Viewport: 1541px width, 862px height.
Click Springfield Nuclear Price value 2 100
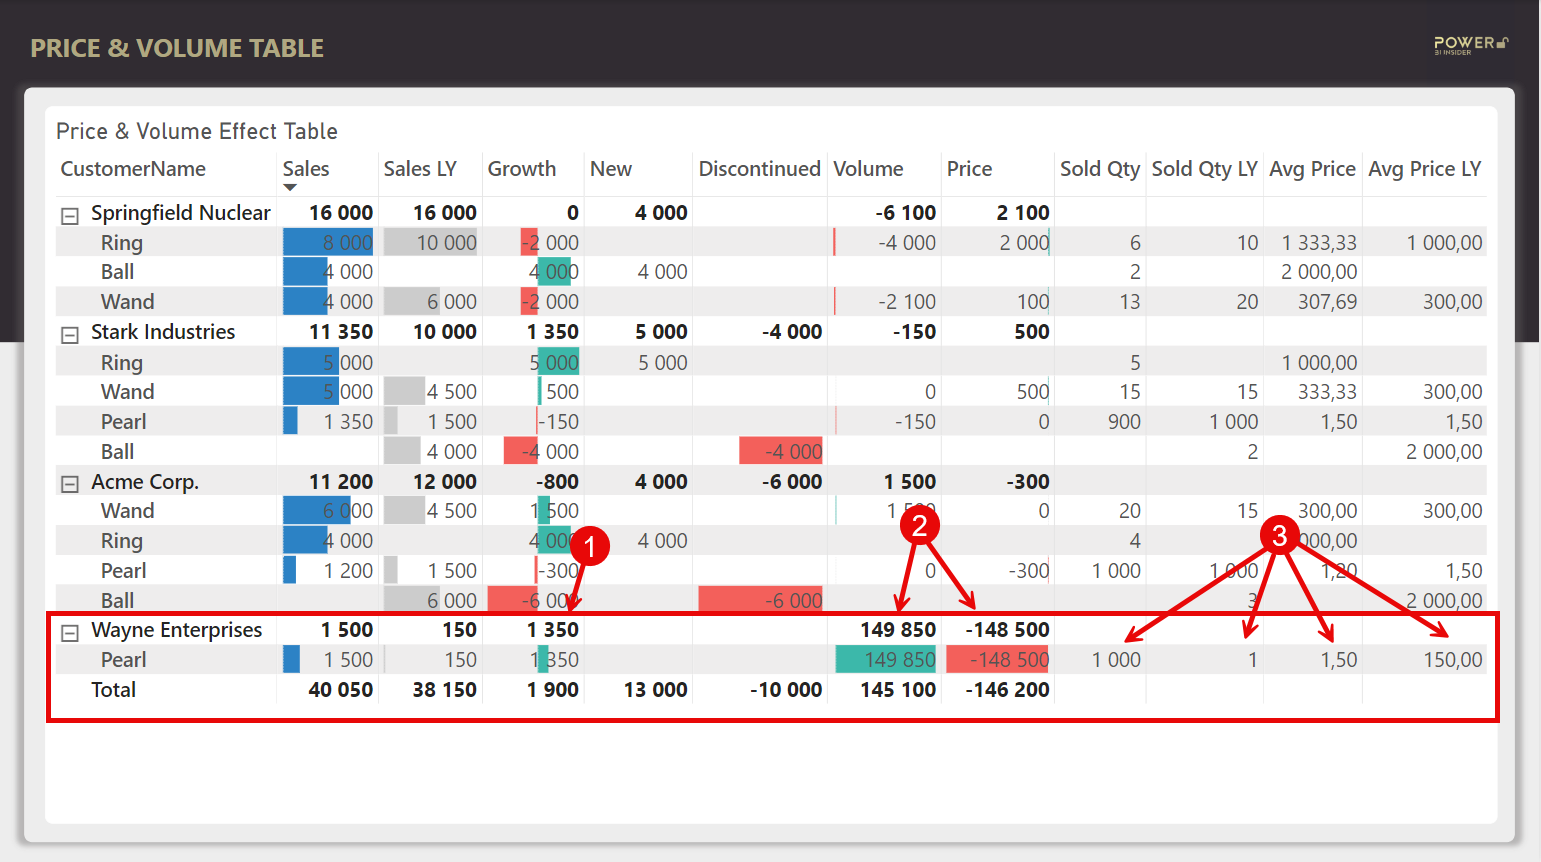[1023, 213]
